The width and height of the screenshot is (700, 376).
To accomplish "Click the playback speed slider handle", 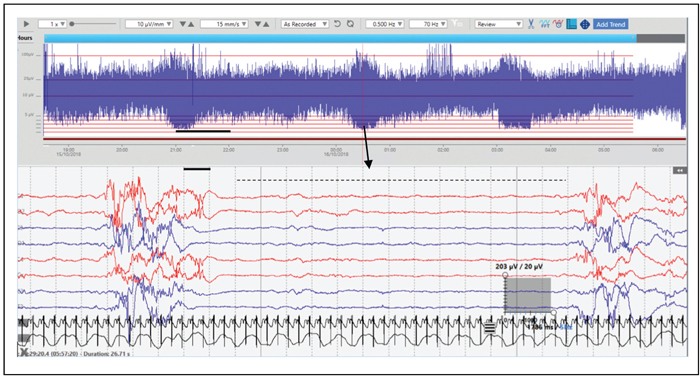I will [x=72, y=24].
